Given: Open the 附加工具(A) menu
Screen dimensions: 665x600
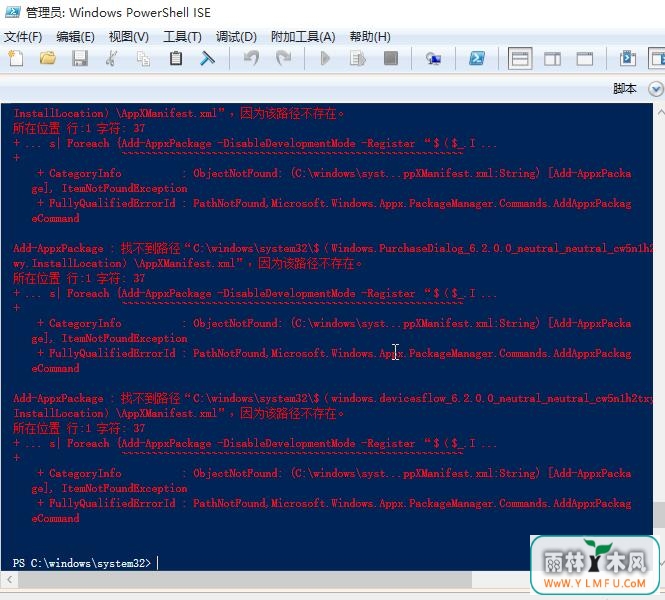Looking at the screenshot, I should point(303,37).
